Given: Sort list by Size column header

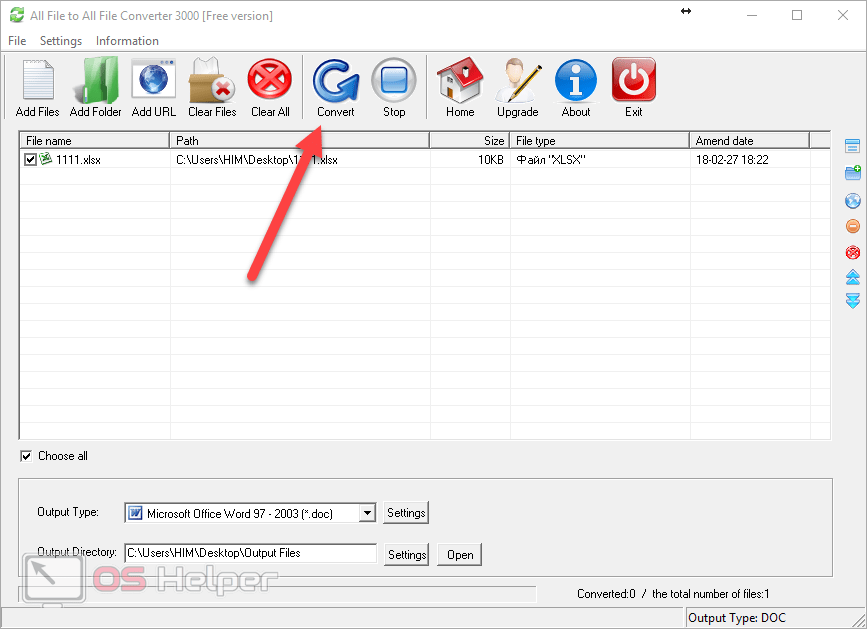Looking at the screenshot, I should pos(469,141).
